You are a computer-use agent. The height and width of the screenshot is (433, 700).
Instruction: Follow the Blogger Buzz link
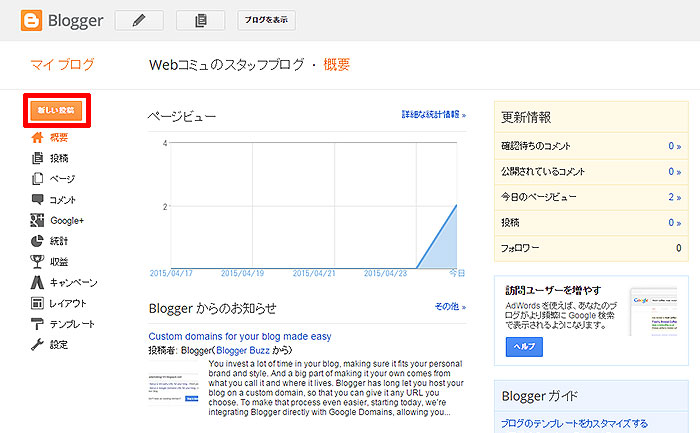tap(243, 350)
